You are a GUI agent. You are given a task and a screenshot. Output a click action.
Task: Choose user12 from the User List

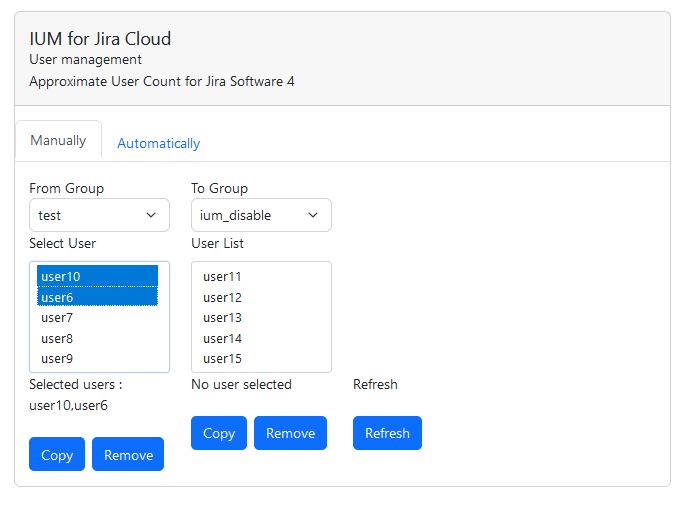tap(260, 298)
